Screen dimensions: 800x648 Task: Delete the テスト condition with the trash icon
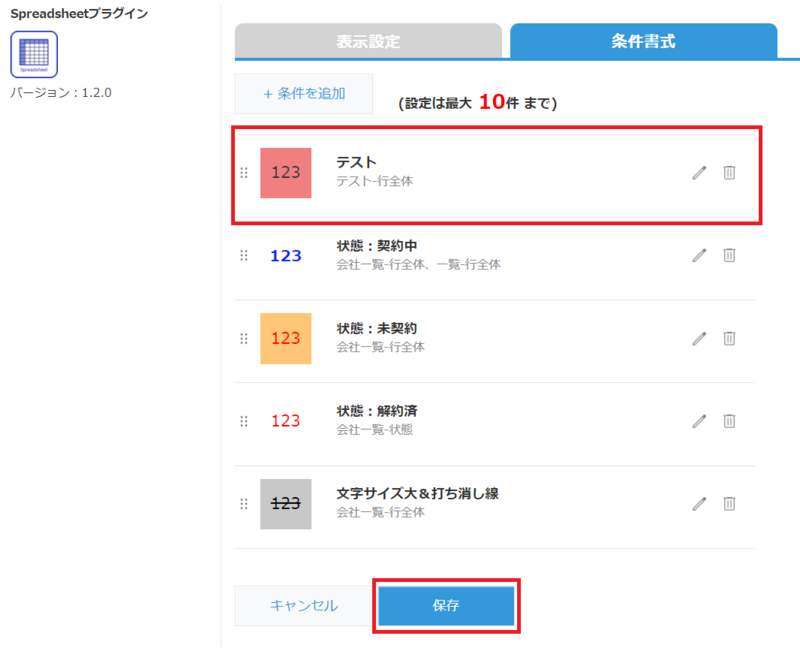[x=729, y=172]
